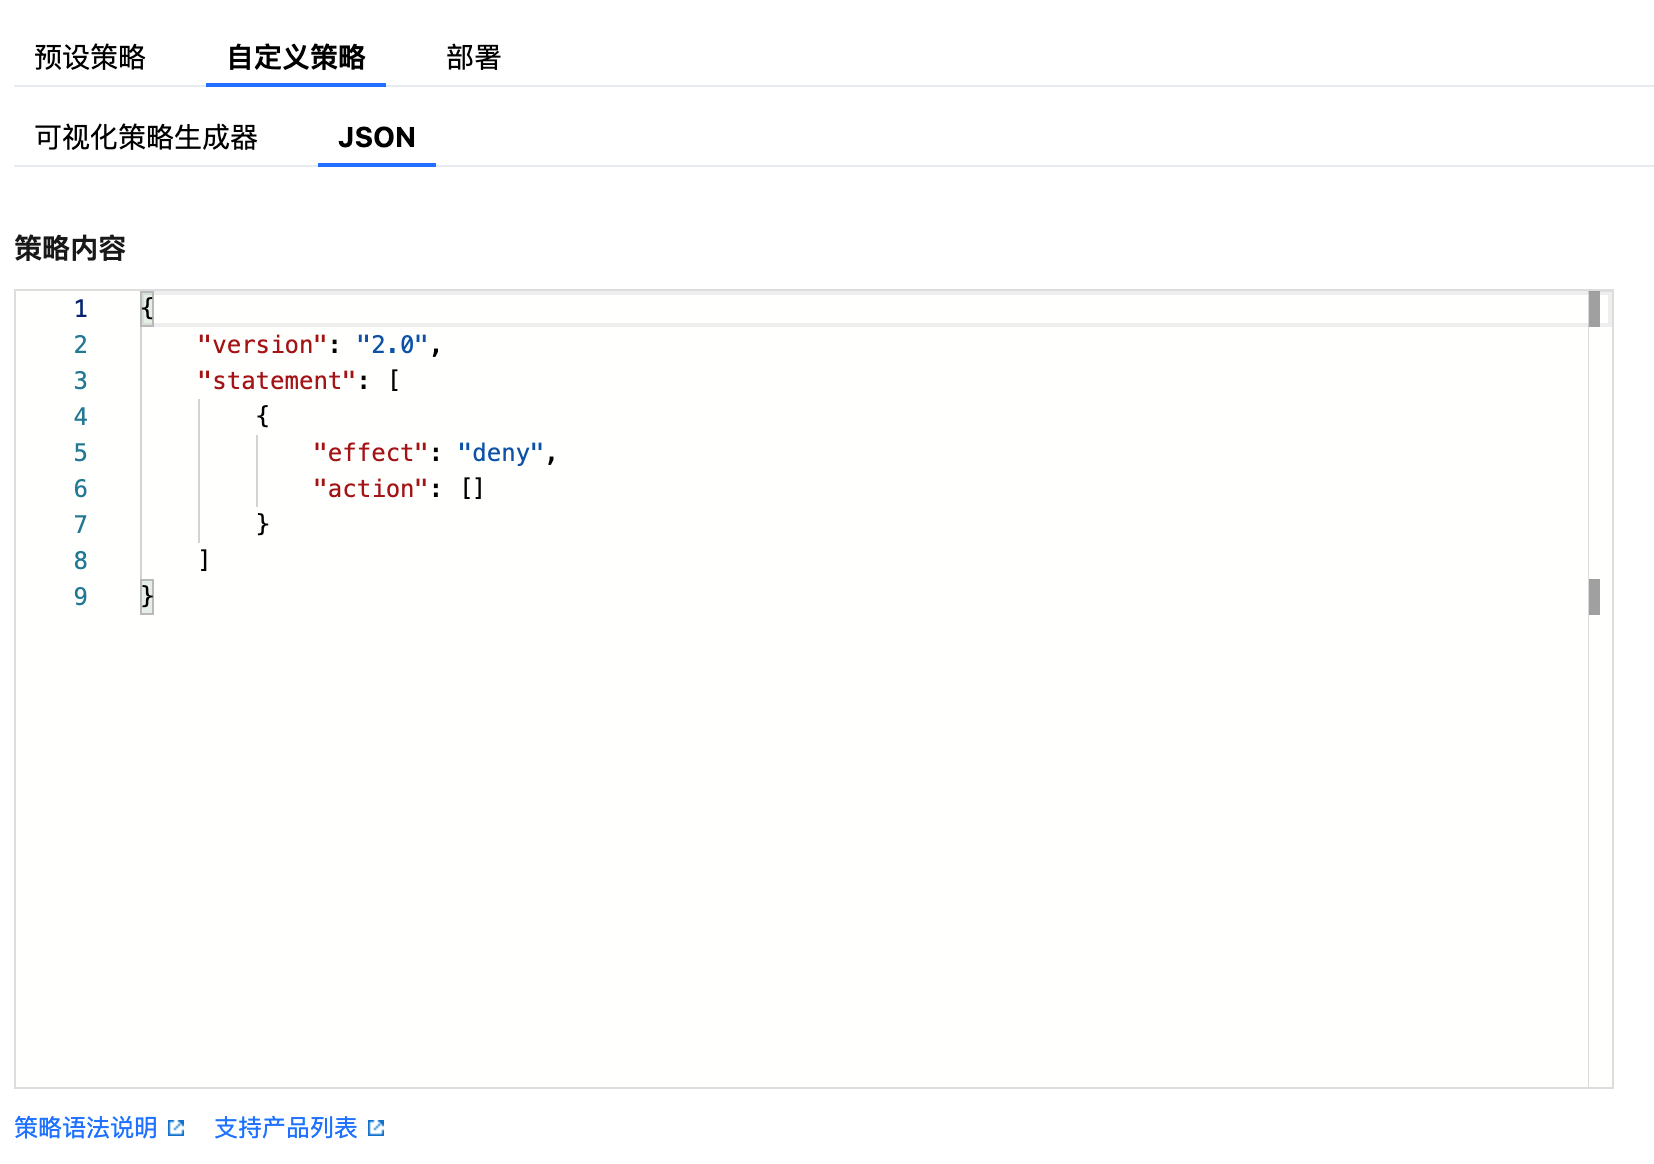Click external-link icon beside 策略语法说明
Viewport: 1654px width, 1164px height.
(x=177, y=1128)
